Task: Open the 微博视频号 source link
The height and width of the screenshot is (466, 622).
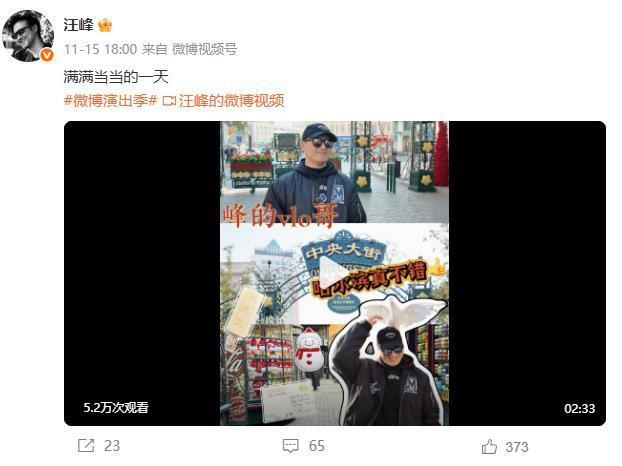Action: tap(204, 49)
